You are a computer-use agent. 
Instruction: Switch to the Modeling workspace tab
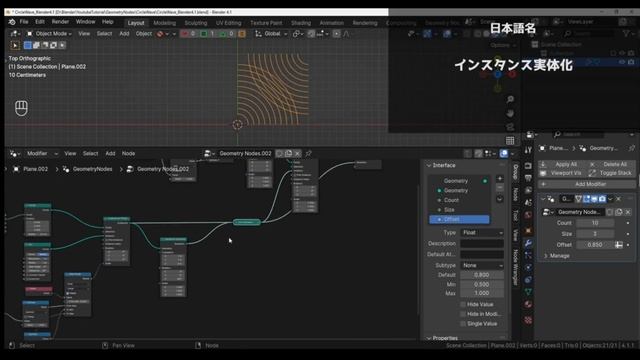click(164, 23)
